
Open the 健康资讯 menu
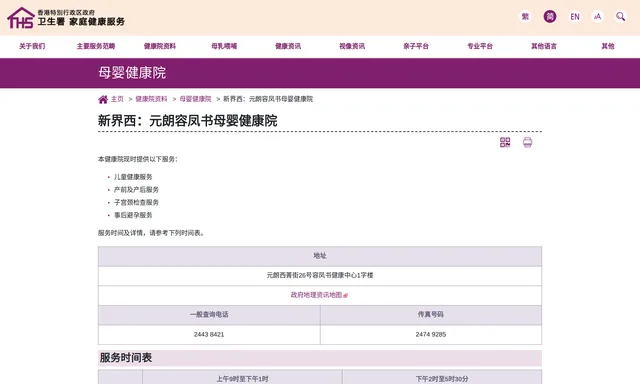(x=288, y=46)
